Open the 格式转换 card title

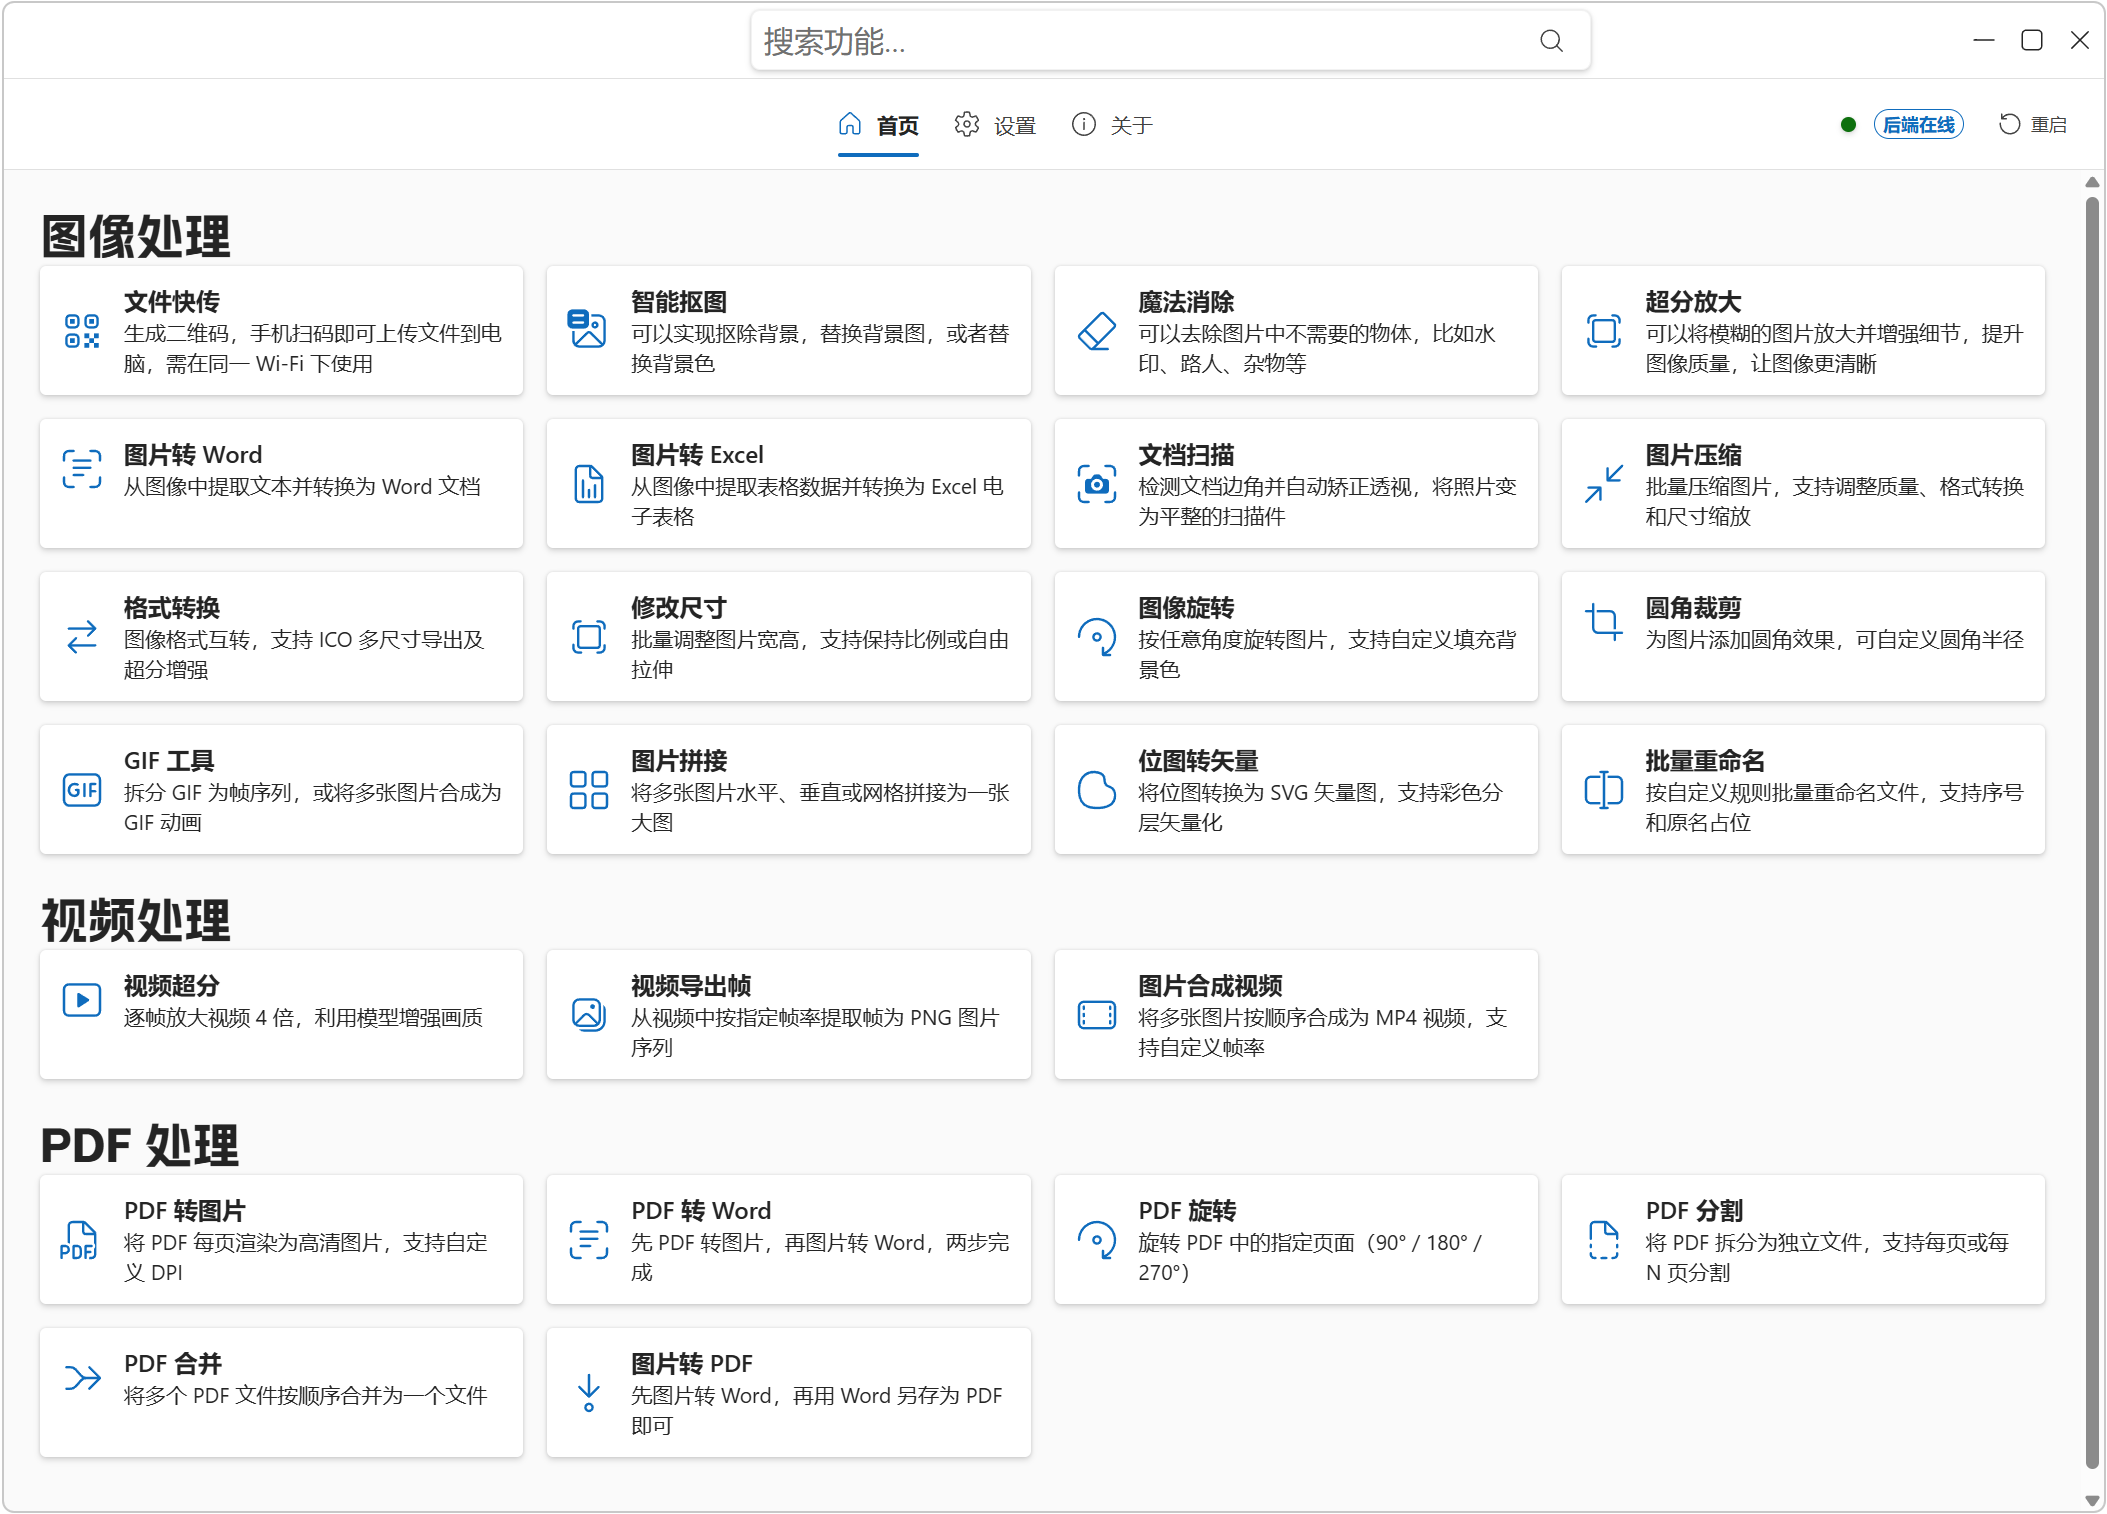(172, 608)
